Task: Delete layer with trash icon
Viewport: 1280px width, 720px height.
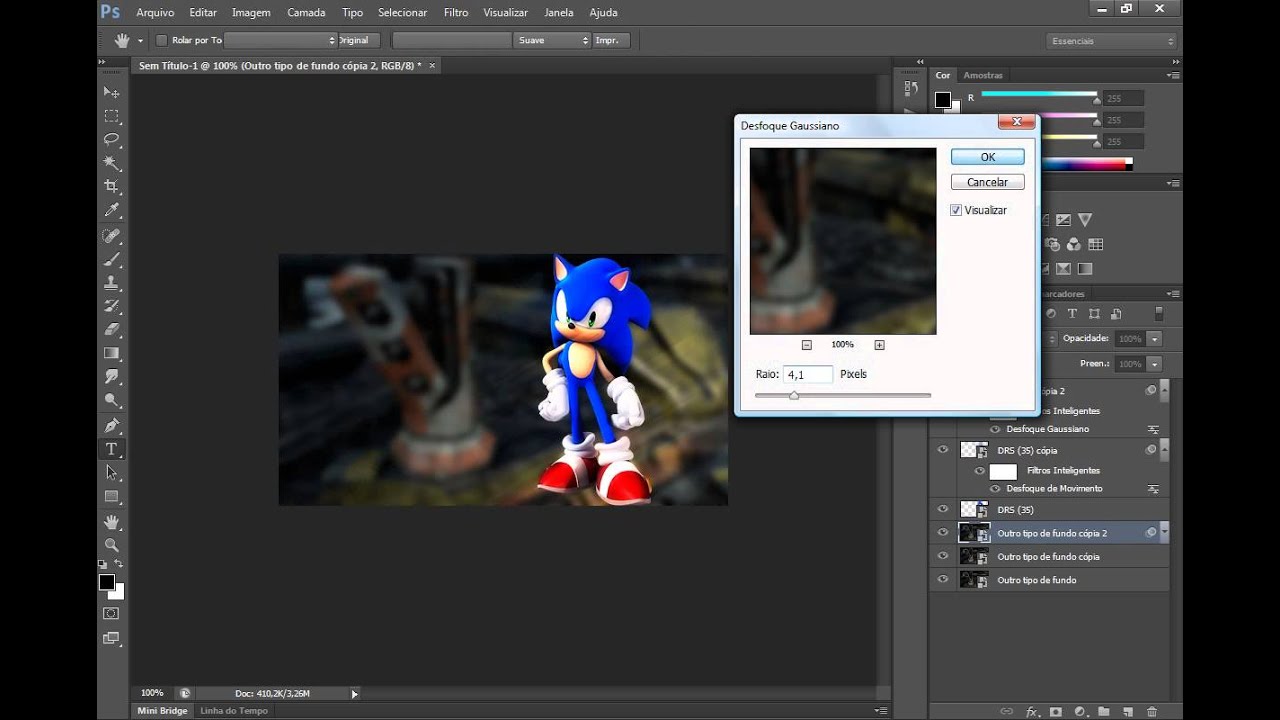Action: click(x=1152, y=711)
